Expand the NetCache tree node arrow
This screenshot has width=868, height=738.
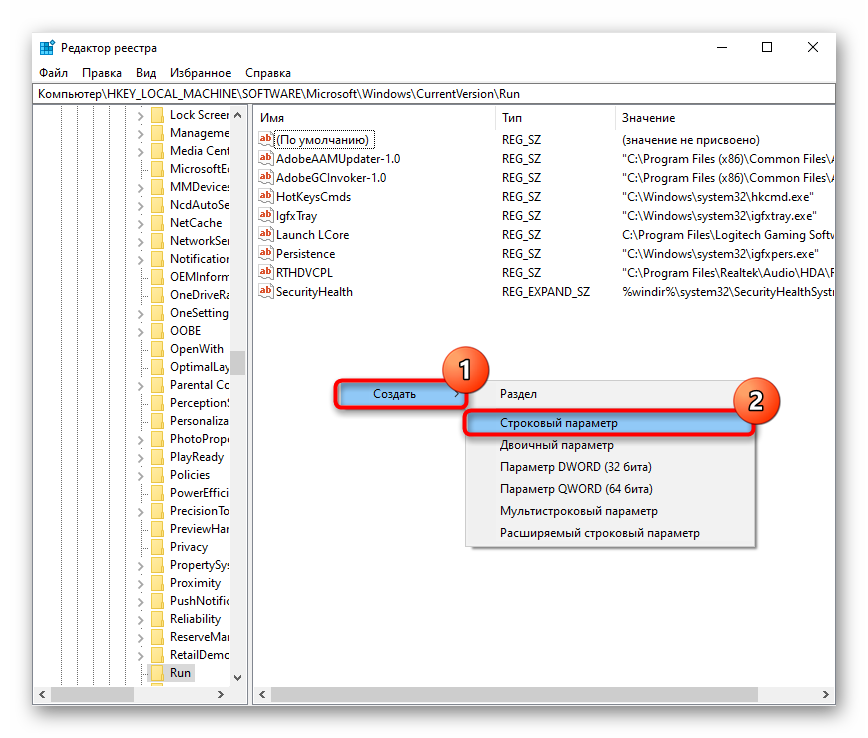point(140,223)
